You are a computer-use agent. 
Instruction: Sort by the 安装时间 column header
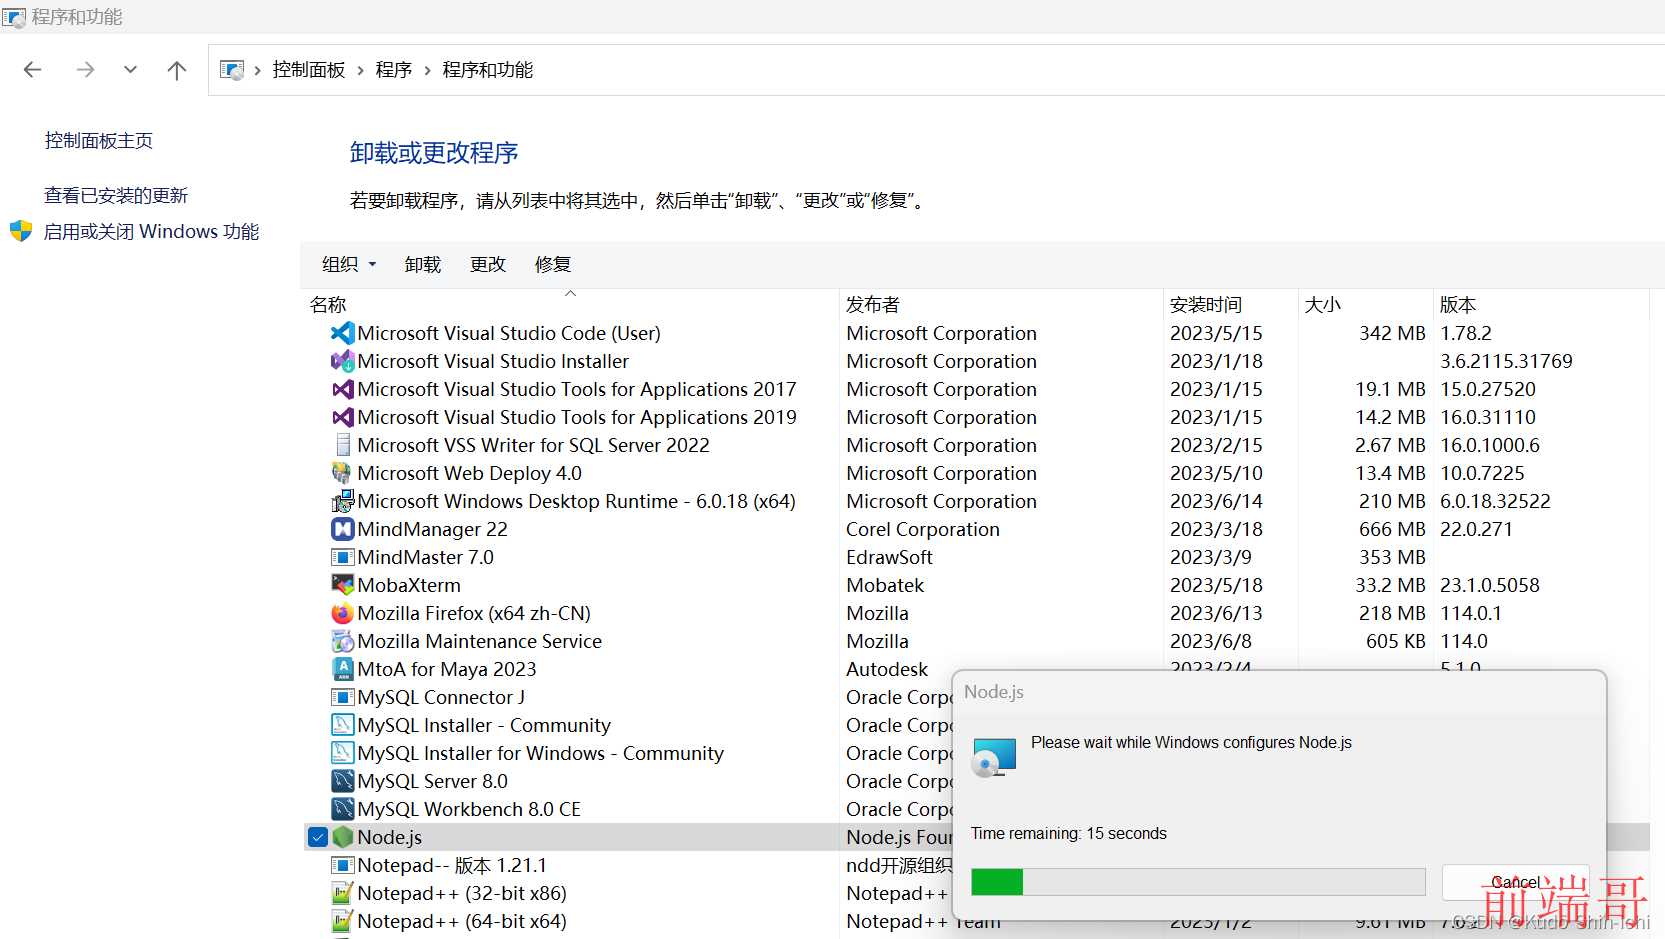tap(1231, 304)
